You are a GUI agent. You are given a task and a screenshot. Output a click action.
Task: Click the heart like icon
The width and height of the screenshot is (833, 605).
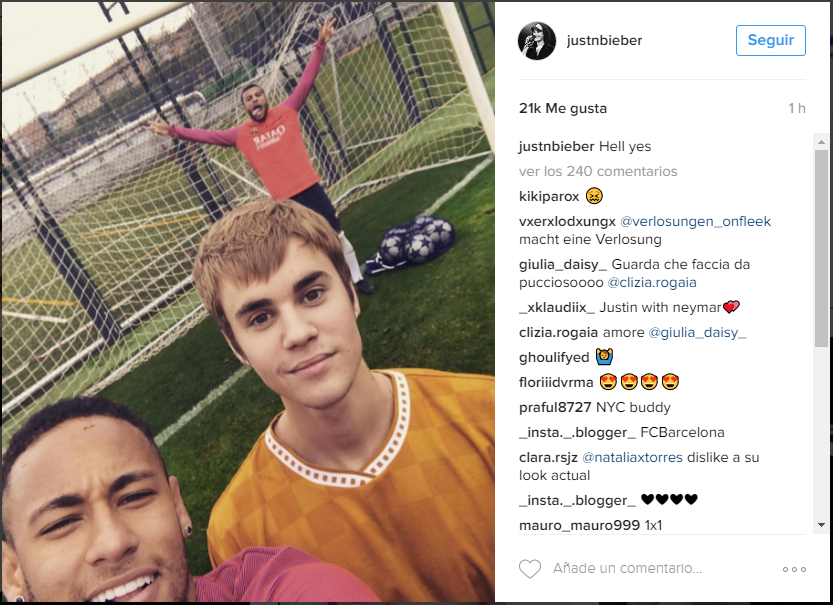point(530,569)
